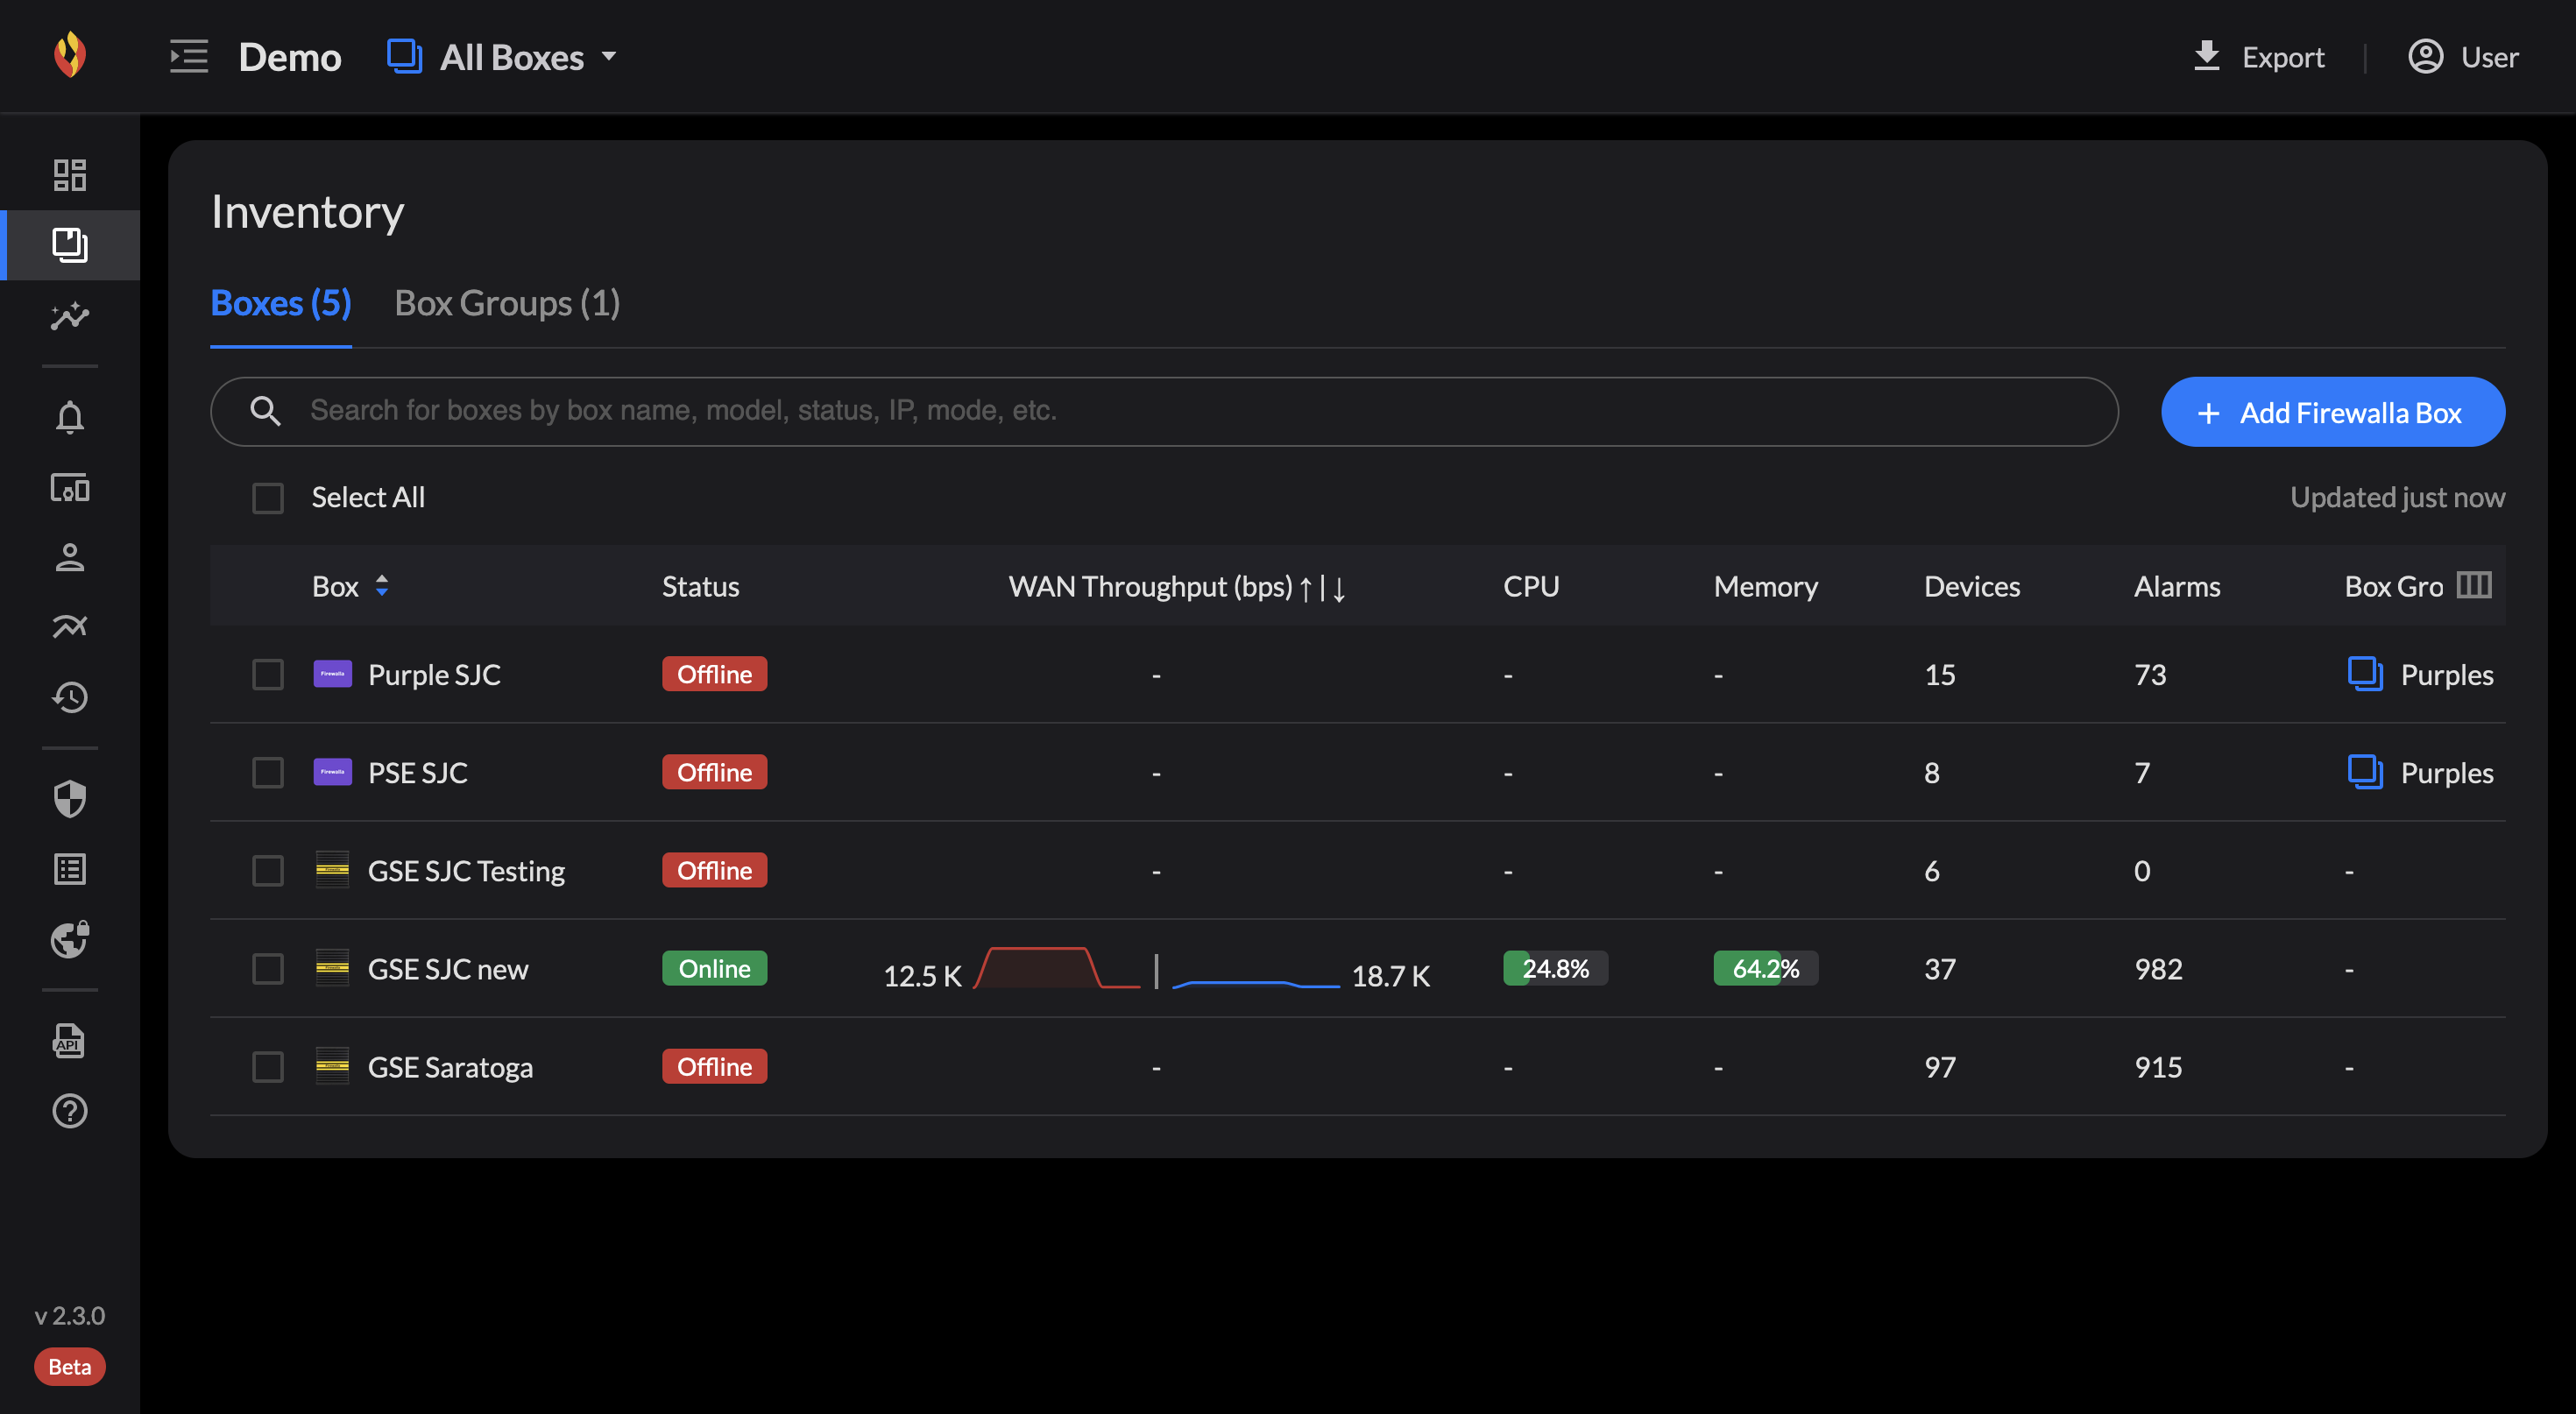Open the Target Lists sidebar icon
Screen dimensions: 2576x1414
click(x=70, y=869)
